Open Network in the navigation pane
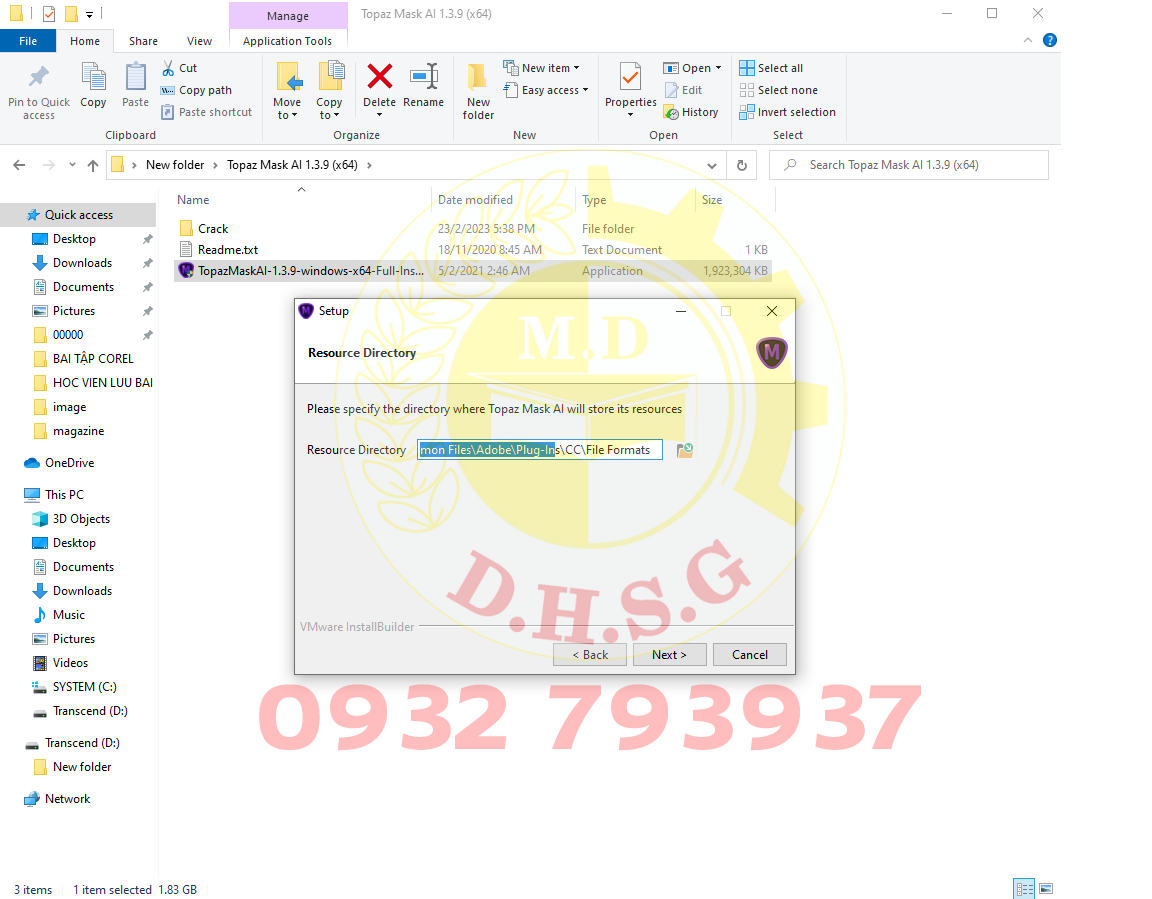Image resolution: width=1152 pixels, height=899 pixels. [68, 799]
